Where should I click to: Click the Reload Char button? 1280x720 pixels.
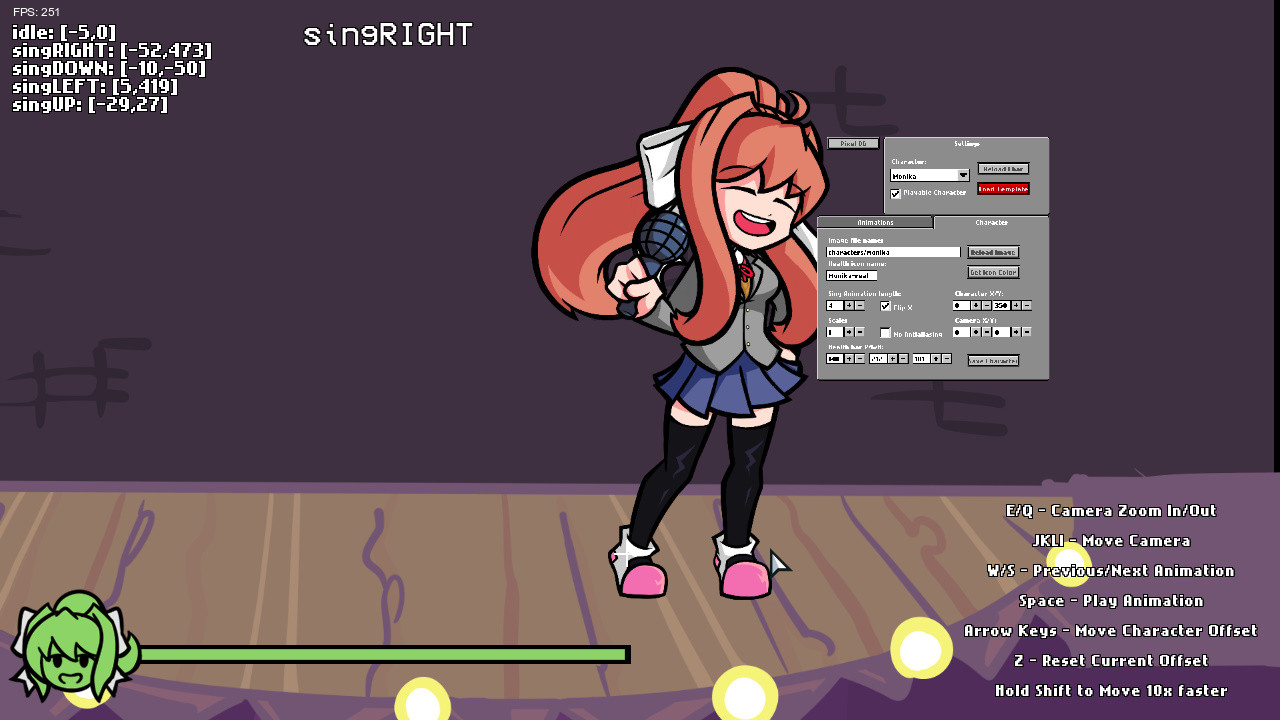coord(1004,168)
